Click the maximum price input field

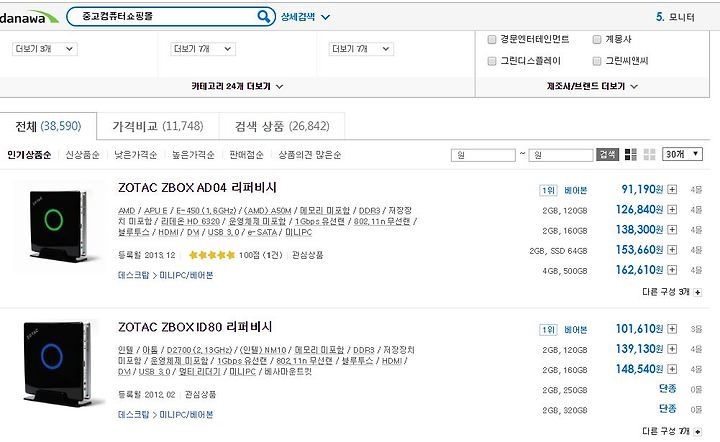pyautogui.click(x=561, y=155)
